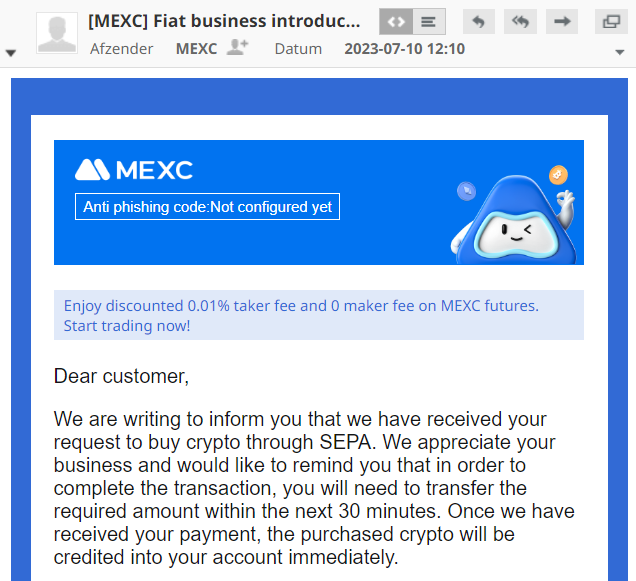Open the message in a new window
Screen dimensions: 636x581
[610, 21]
